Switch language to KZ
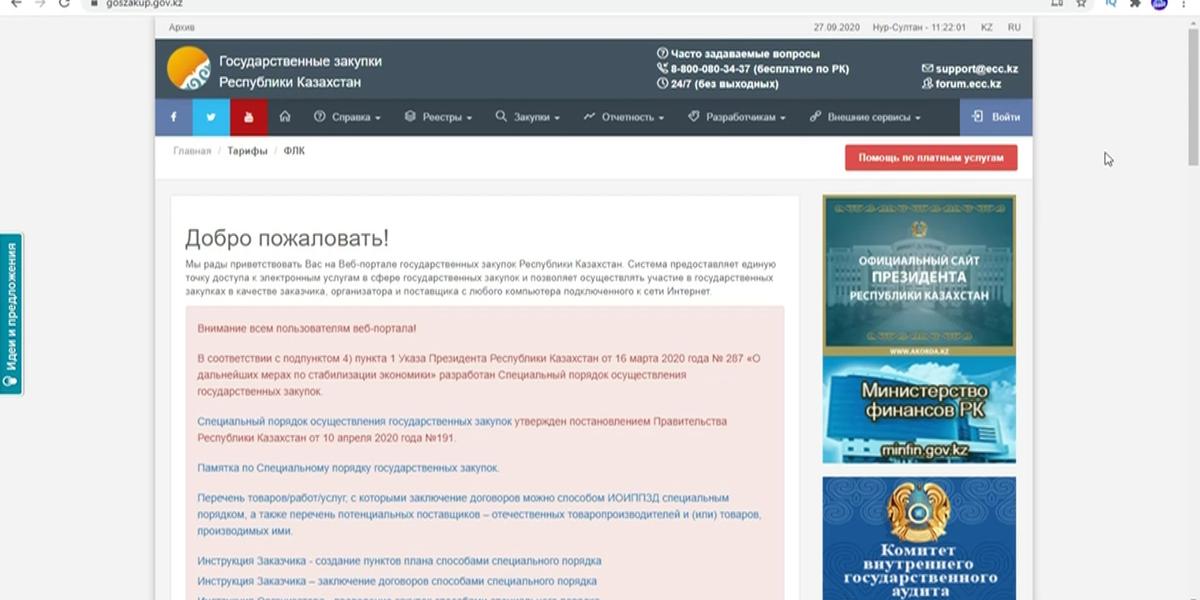Image resolution: width=1200 pixels, height=600 pixels. 987,27
